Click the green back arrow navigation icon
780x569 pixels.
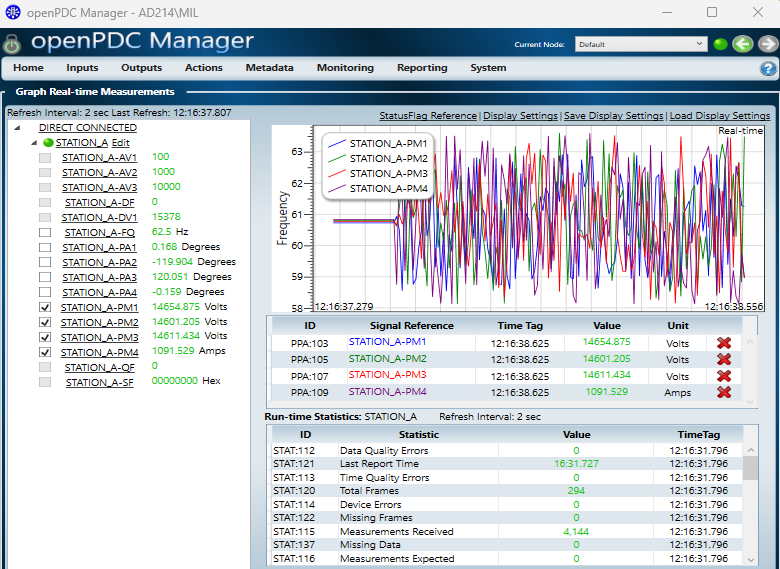pyautogui.click(x=742, y=44)
